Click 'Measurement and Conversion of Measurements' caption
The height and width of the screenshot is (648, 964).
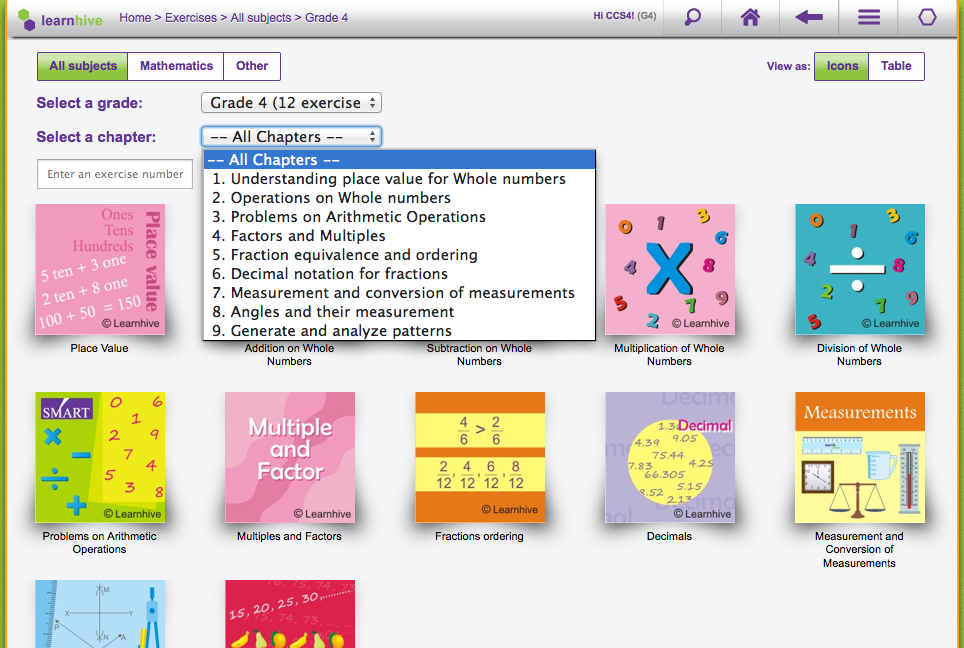(x=859, y=550)
